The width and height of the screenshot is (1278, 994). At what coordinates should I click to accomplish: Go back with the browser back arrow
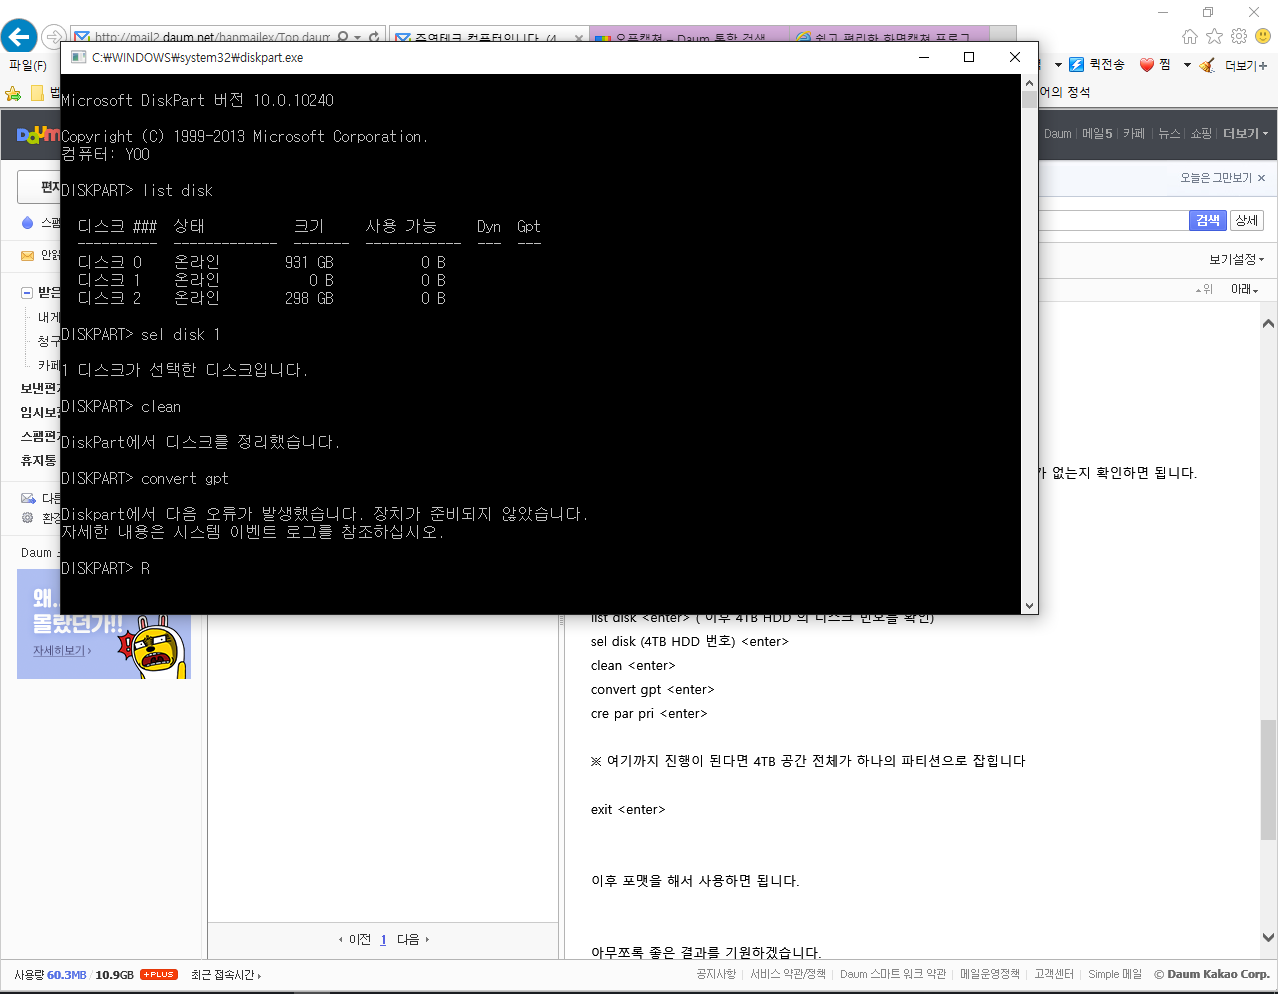(x=19, y=36)
